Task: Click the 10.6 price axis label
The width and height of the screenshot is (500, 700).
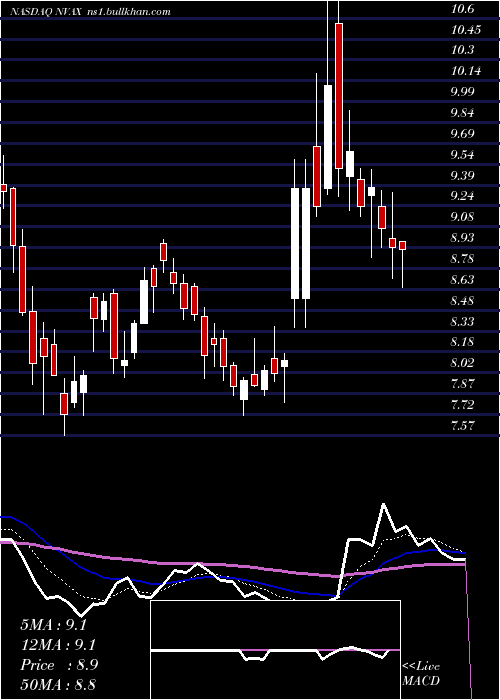Action: pyautogui.click(x=463, y=9)
